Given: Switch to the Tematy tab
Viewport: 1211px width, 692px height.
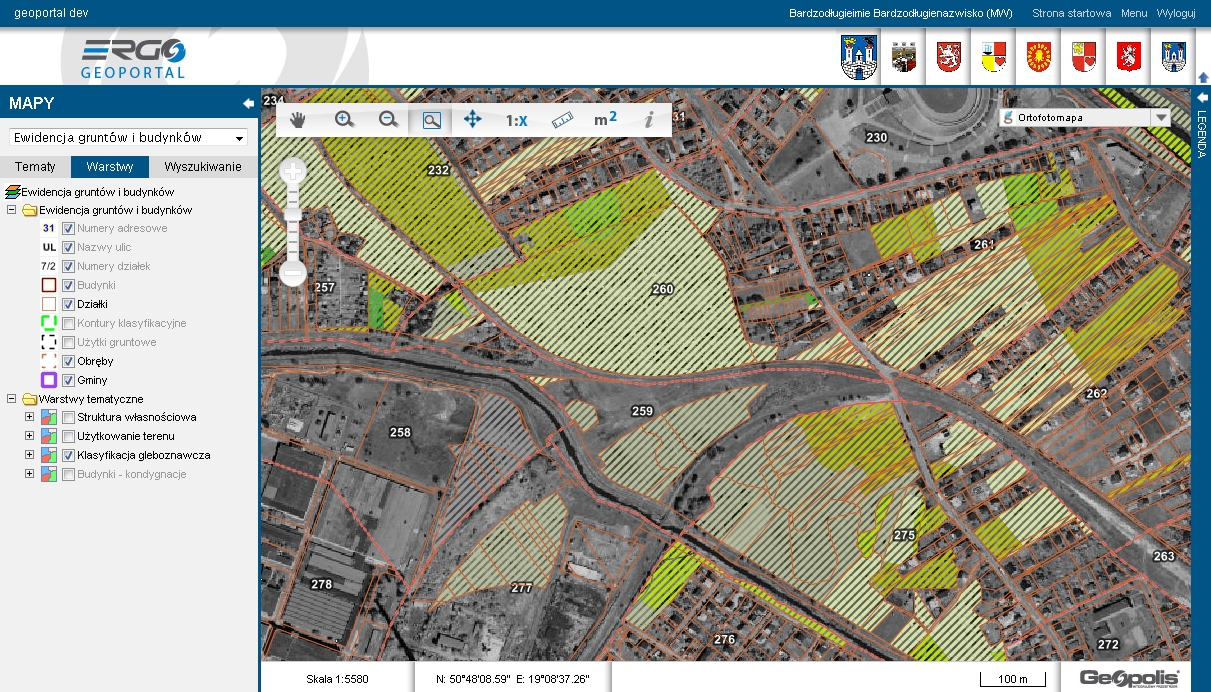Looking at the screenshot, I should tap(35, 167).
